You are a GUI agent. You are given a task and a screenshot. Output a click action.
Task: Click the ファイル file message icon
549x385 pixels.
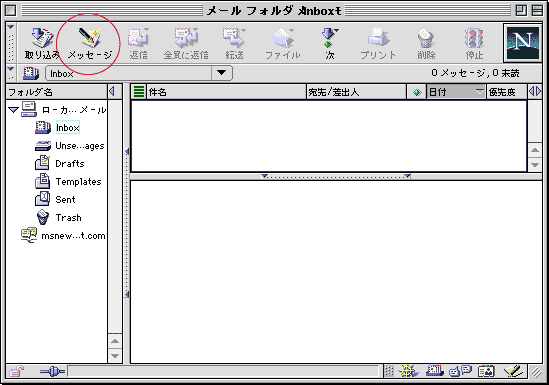tap(283, 38)
